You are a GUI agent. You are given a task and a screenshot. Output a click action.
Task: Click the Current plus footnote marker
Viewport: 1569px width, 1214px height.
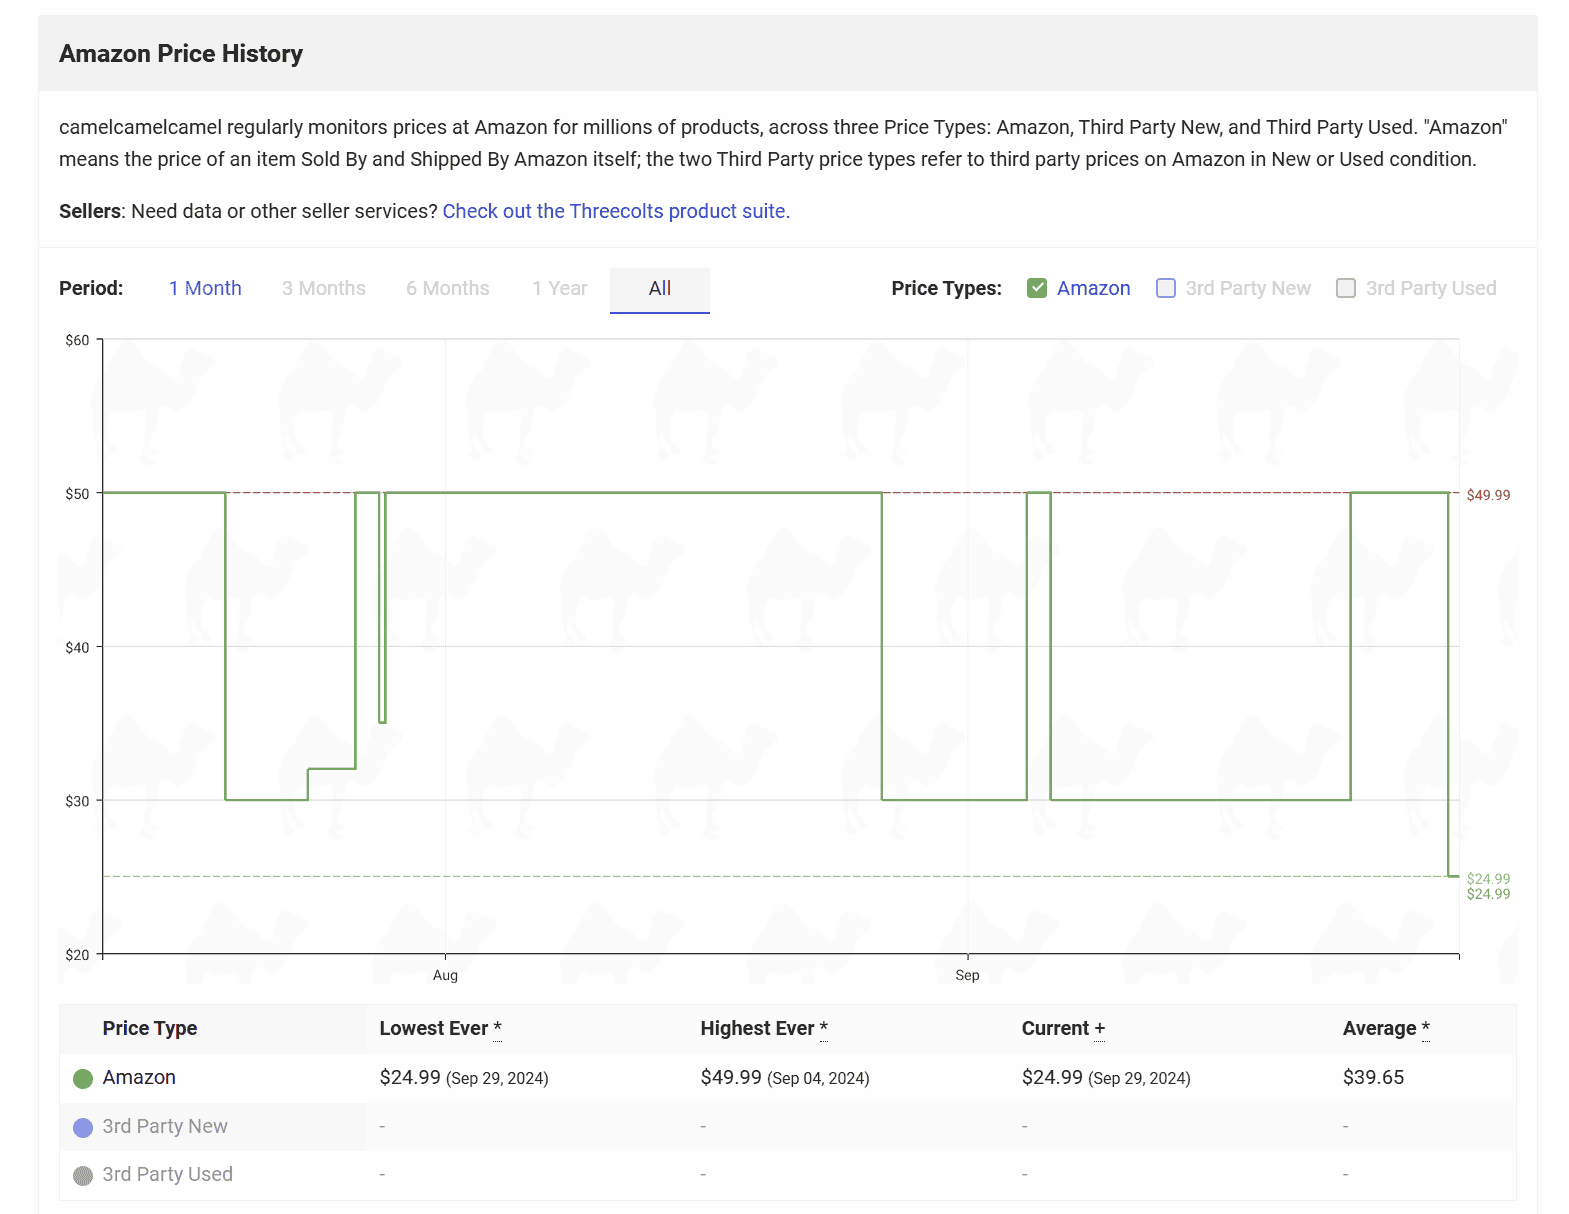pyautogui.click(x=1099, y=1028)
